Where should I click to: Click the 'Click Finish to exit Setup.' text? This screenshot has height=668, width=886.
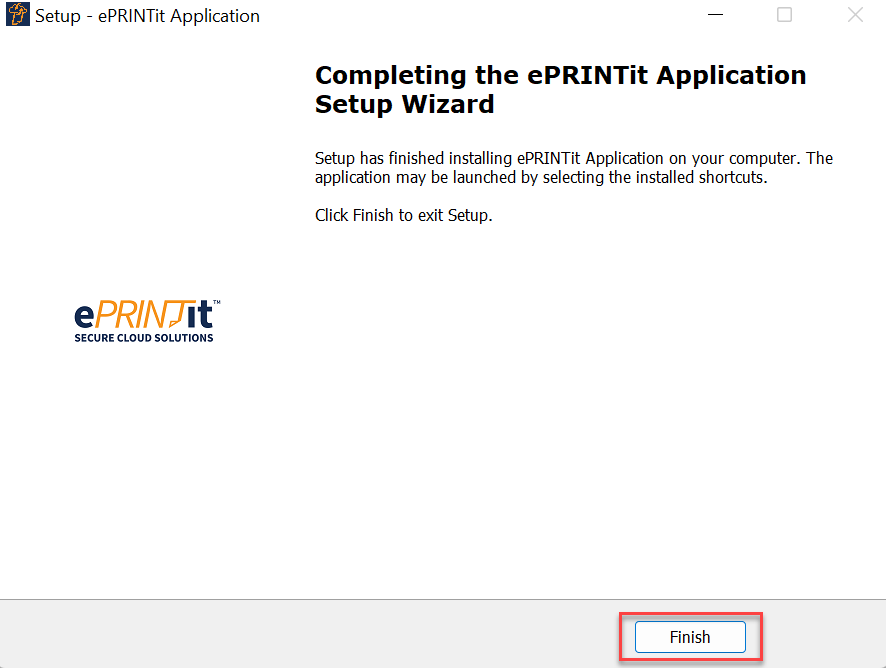[403, 215]
